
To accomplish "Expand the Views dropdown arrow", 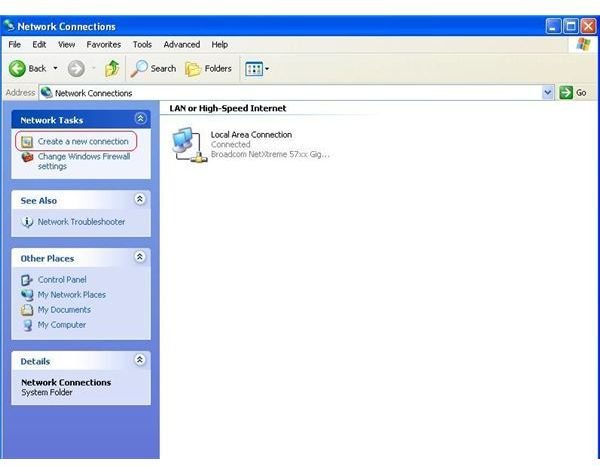I will tap(267, 69).
